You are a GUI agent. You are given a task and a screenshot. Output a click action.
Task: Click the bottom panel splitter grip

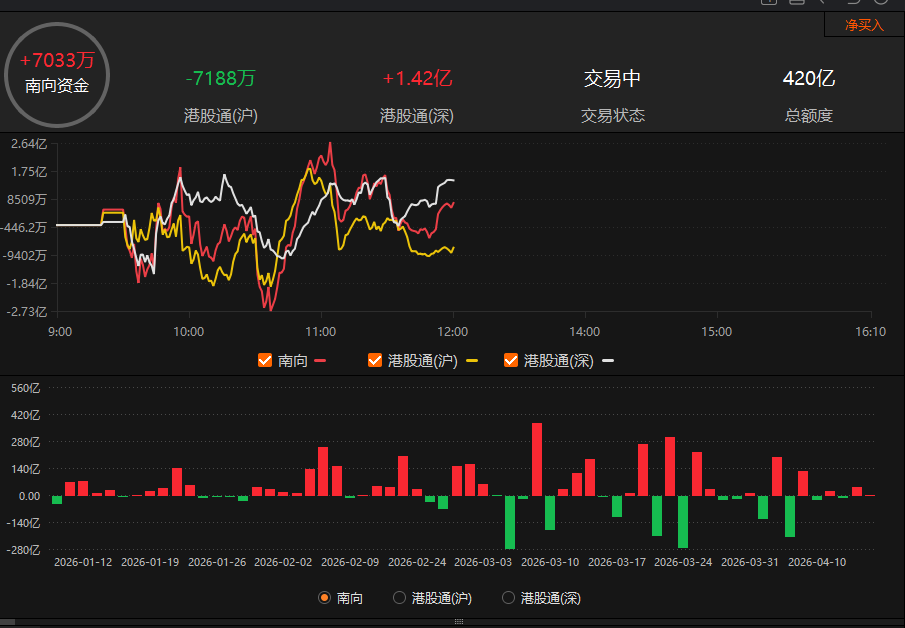tap(452, 621)
